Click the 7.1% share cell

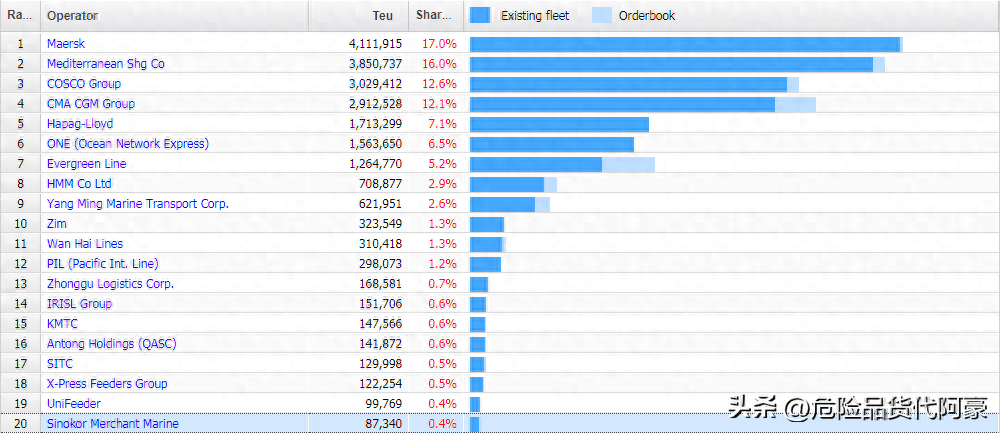point(442,123)
